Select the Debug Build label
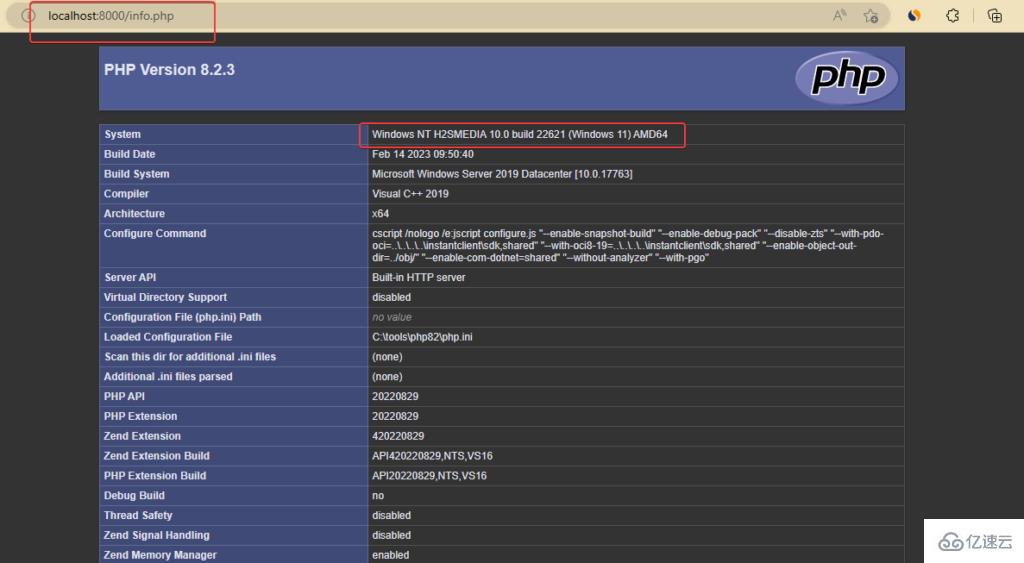 tap(134, 495)
